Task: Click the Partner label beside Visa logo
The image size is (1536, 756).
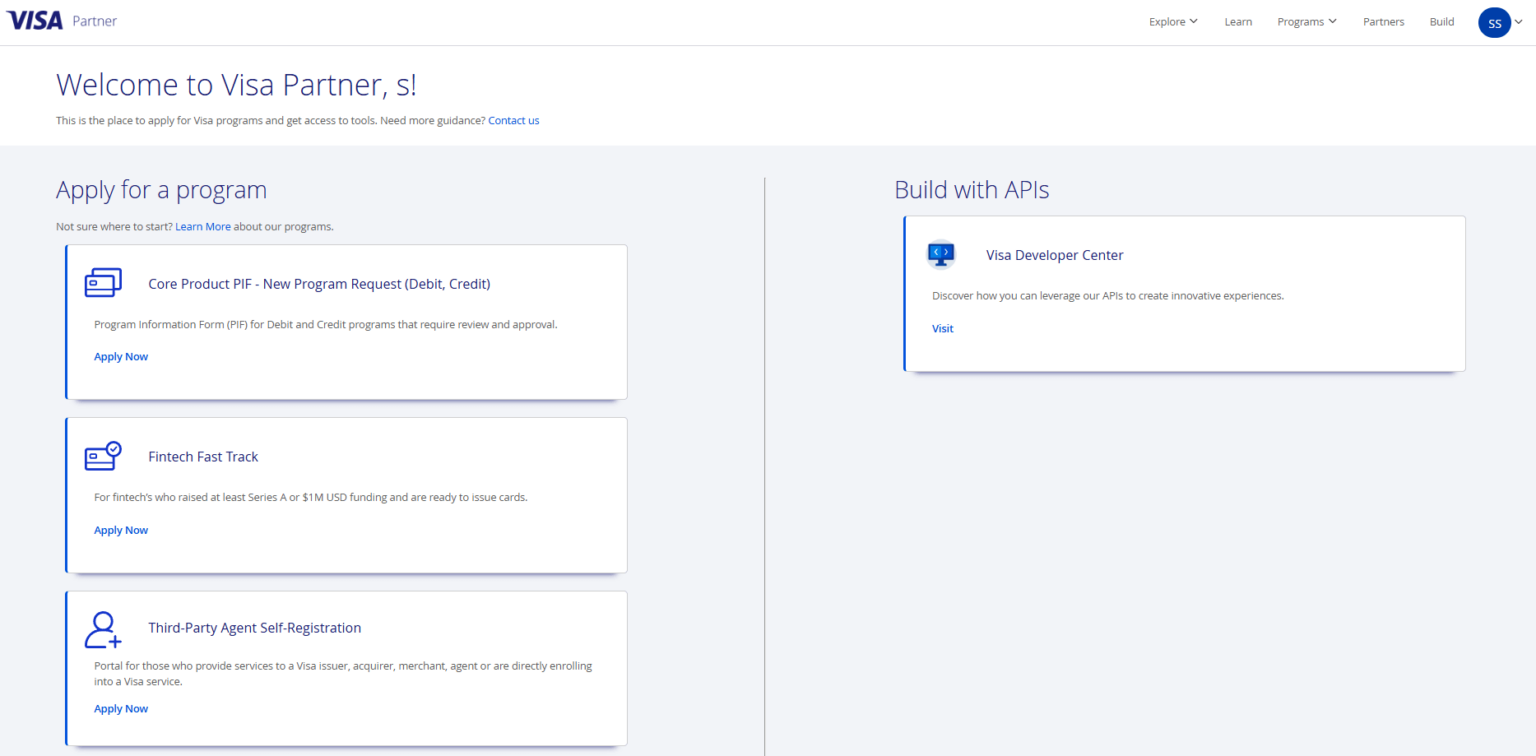Action: [x=94, y=21]
